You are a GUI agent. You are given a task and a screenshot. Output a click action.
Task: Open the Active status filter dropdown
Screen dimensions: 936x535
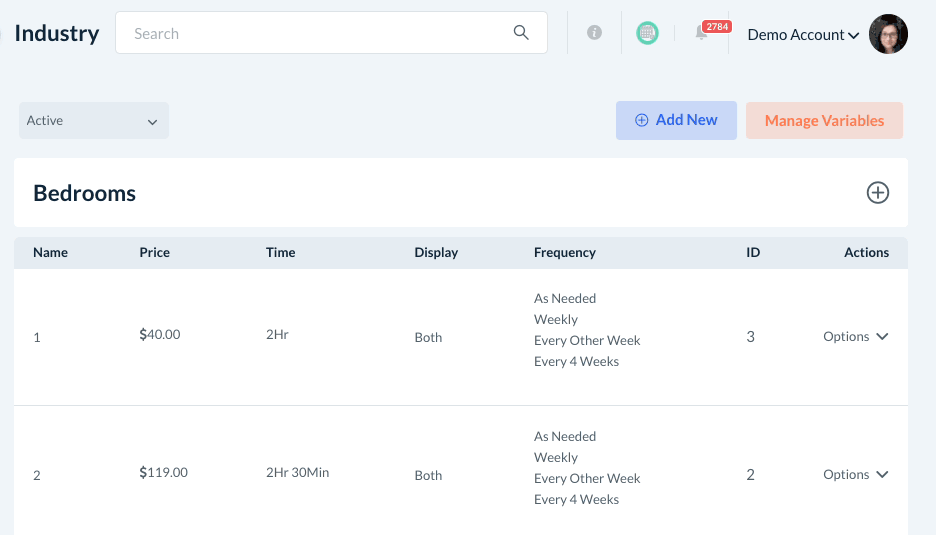[93, 121]
